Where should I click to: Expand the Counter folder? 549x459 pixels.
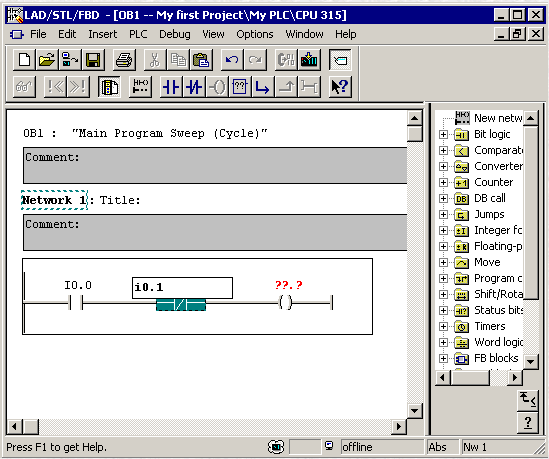point(443,182)
